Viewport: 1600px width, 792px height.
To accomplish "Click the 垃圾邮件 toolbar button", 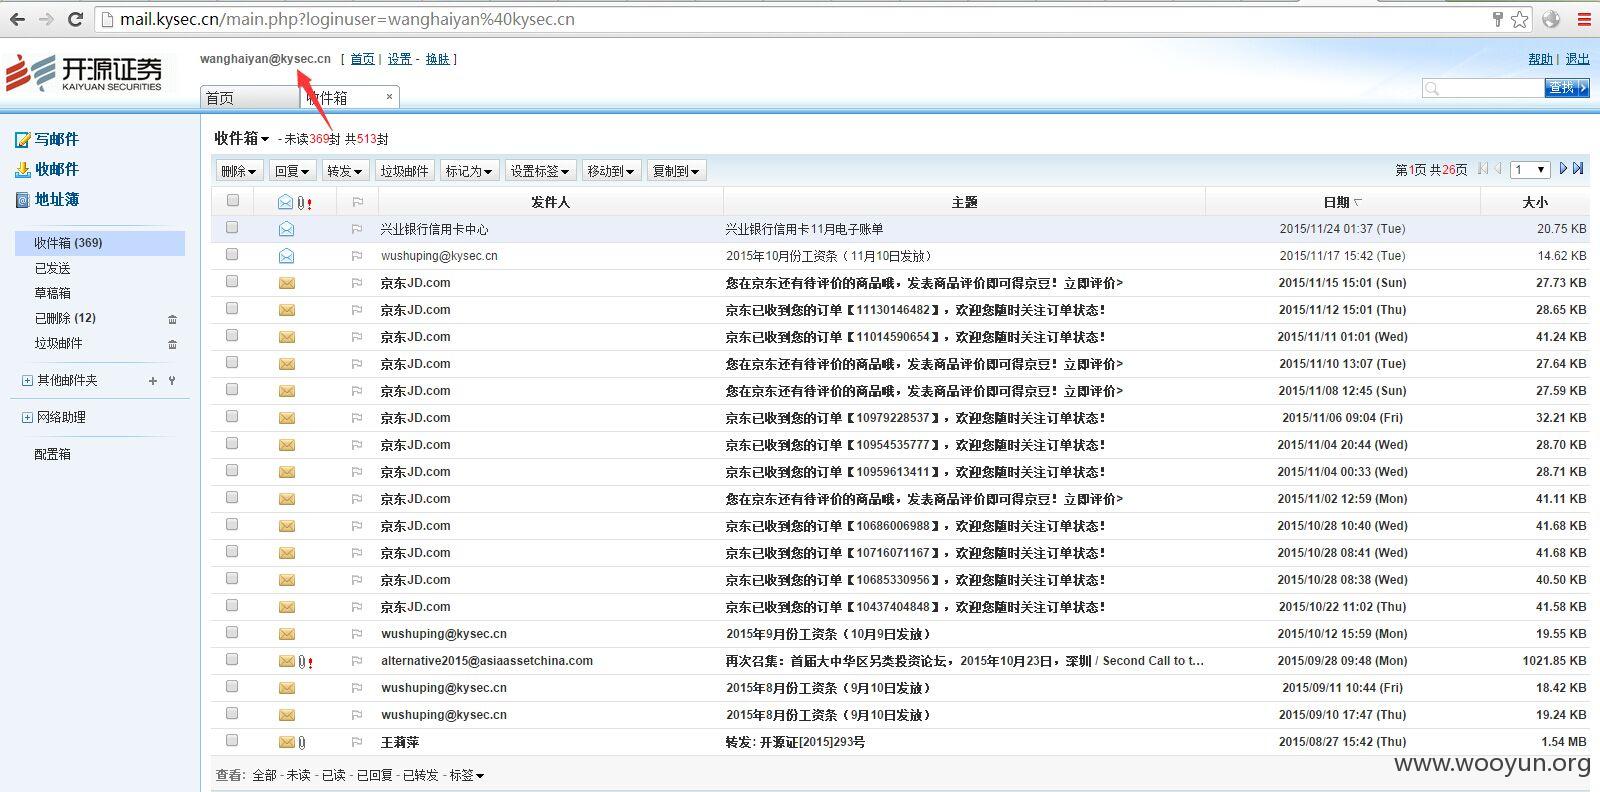I will pyautogui.click(x=404, y=171).
